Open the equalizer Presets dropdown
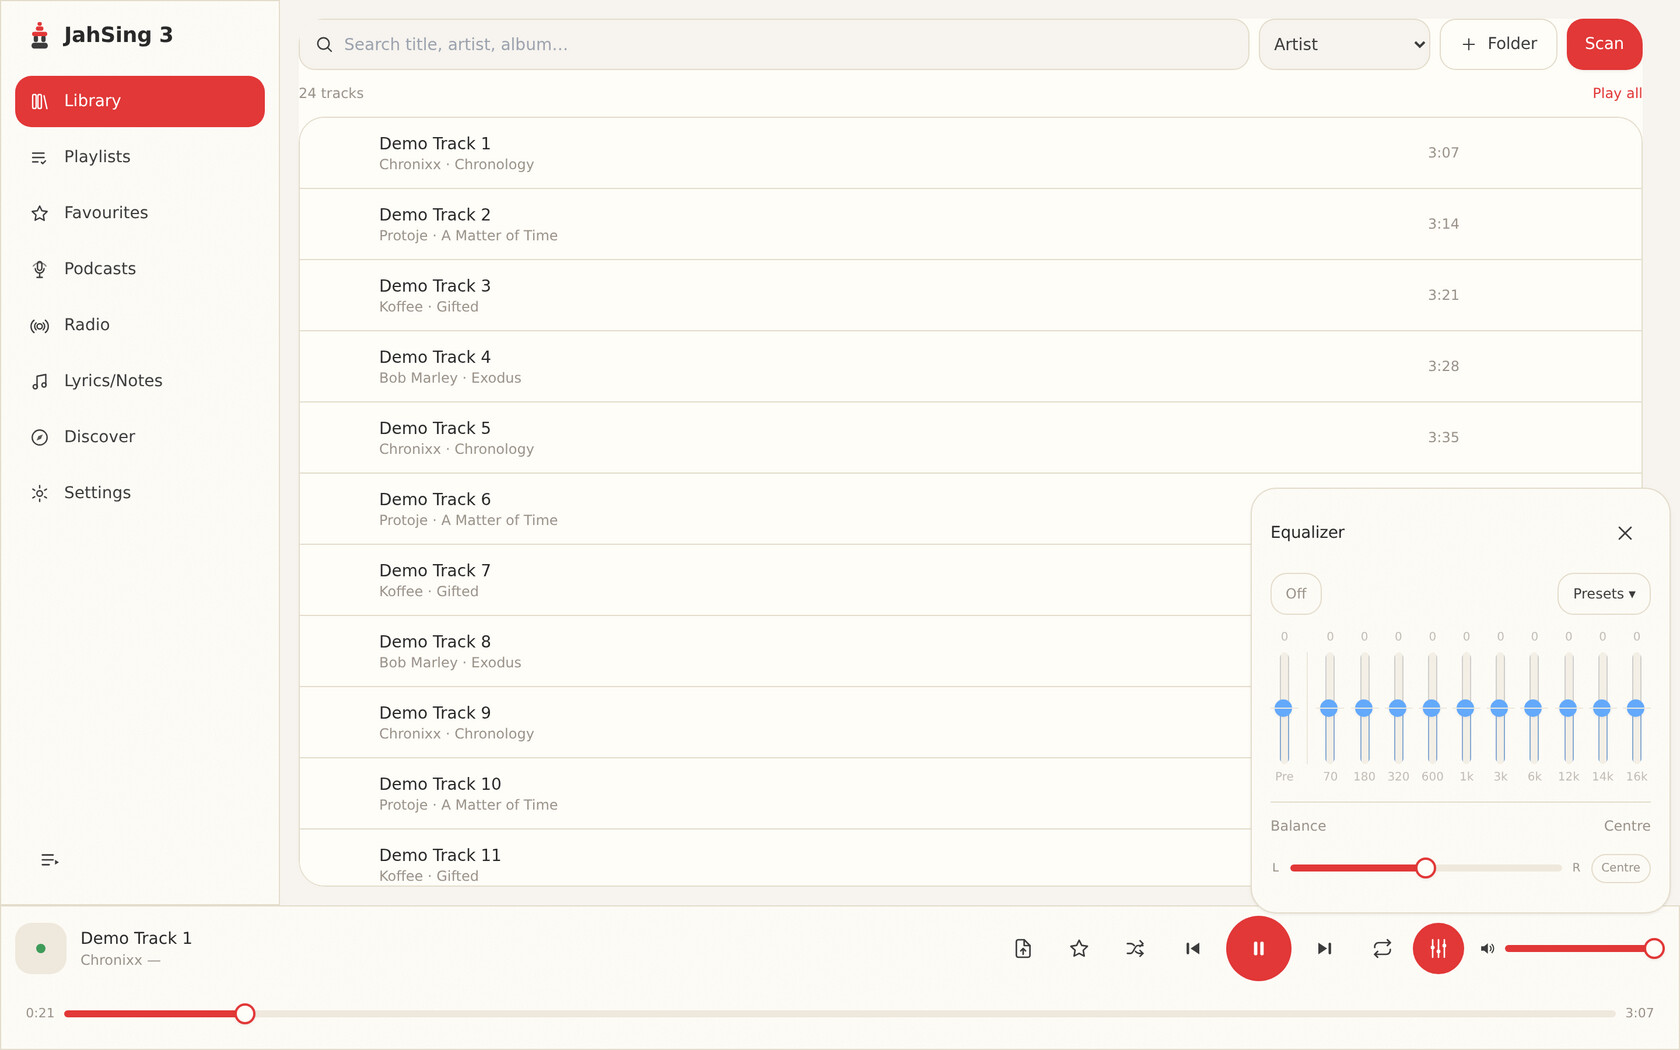Viewport: 1680px width, 1050px height. [1604, 594]
